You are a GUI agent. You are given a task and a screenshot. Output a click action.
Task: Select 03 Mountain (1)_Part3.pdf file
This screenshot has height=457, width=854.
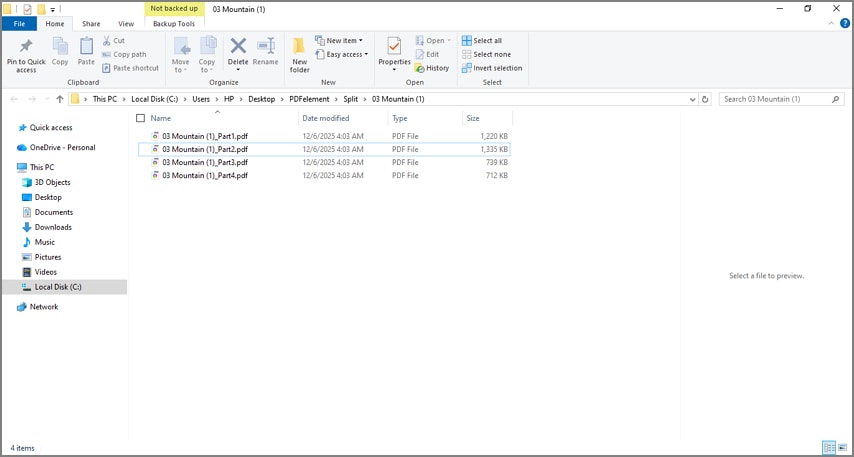point(324,162)
